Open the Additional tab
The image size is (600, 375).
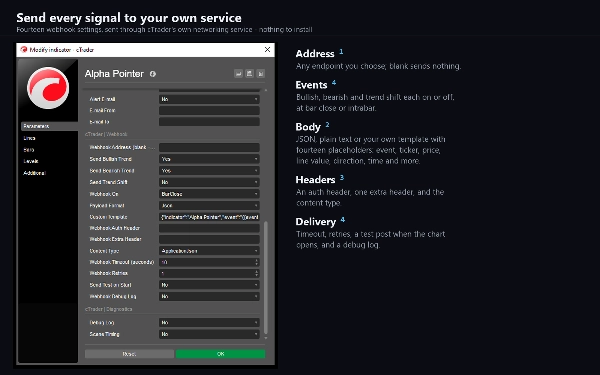click(x=34, y=173)
